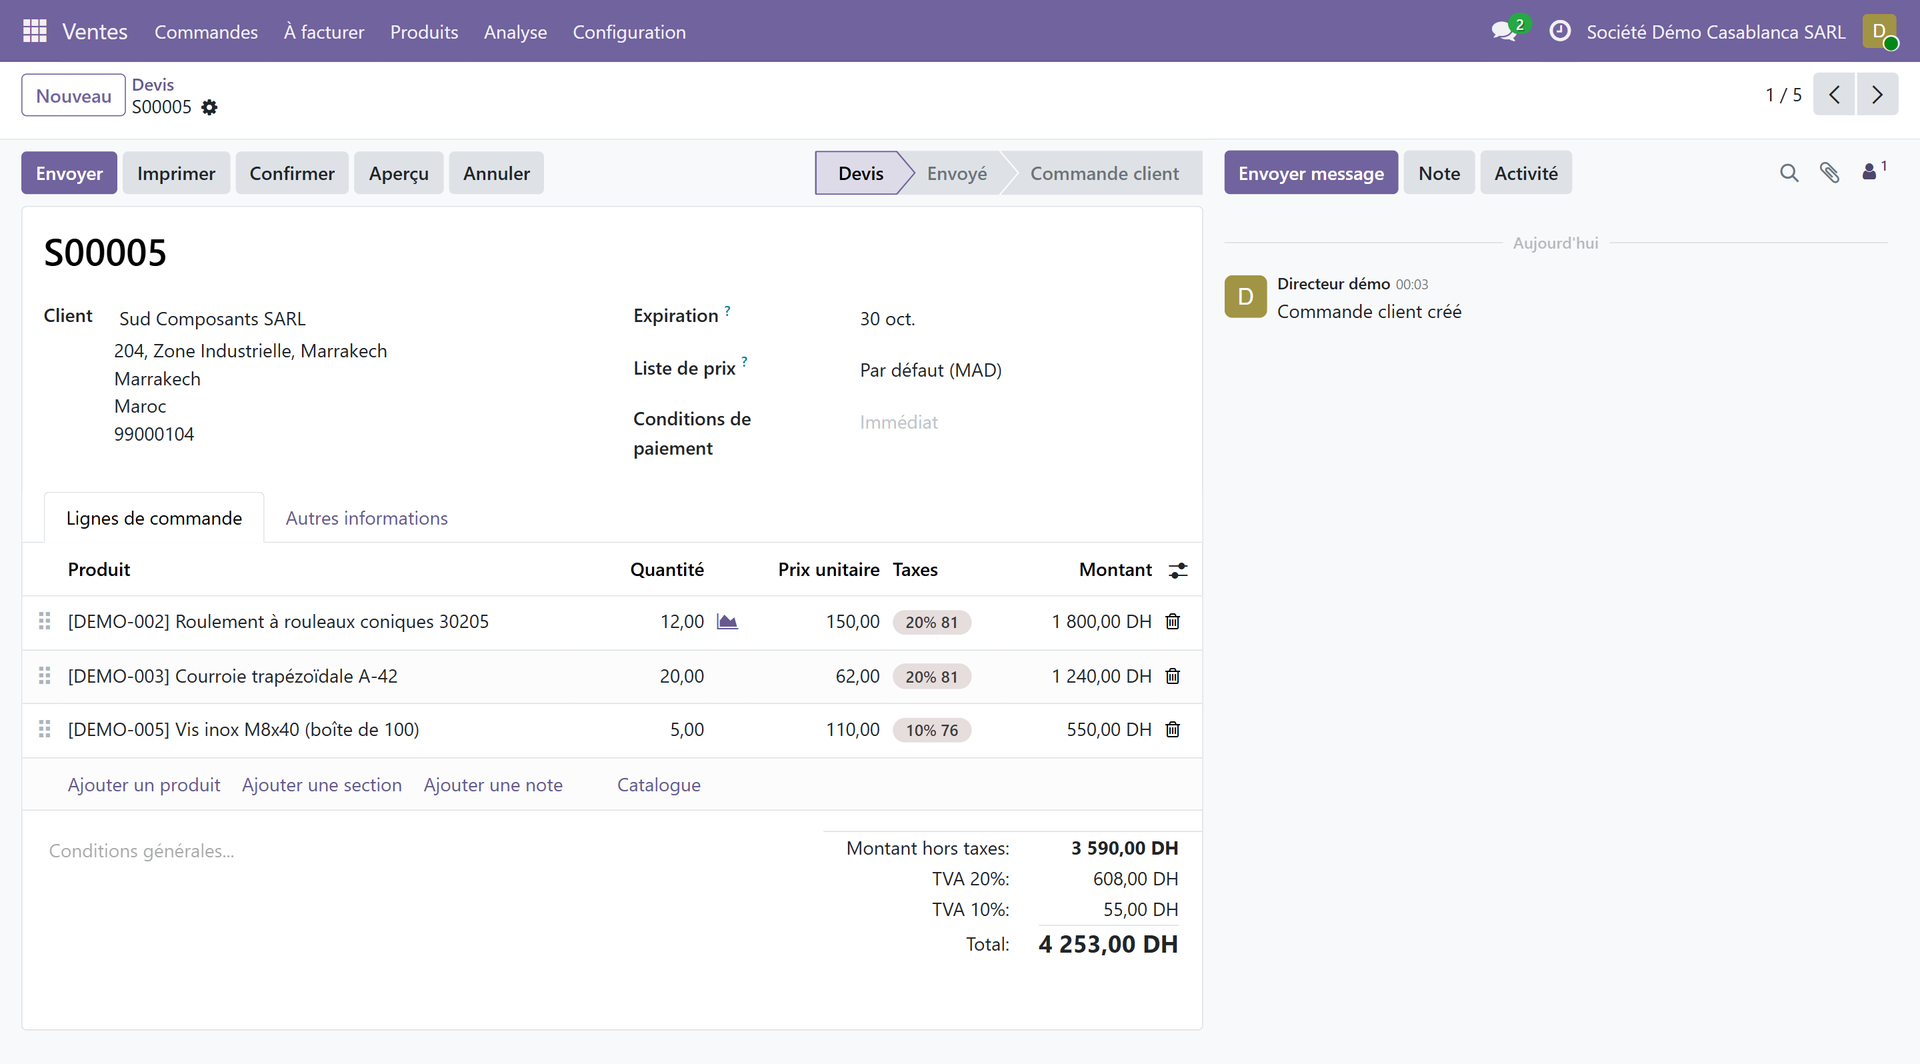Image resolution: width=1920 pixels, height=1064 pixels.
Task: Click Ajouter une section link
Action: (322, 785)
